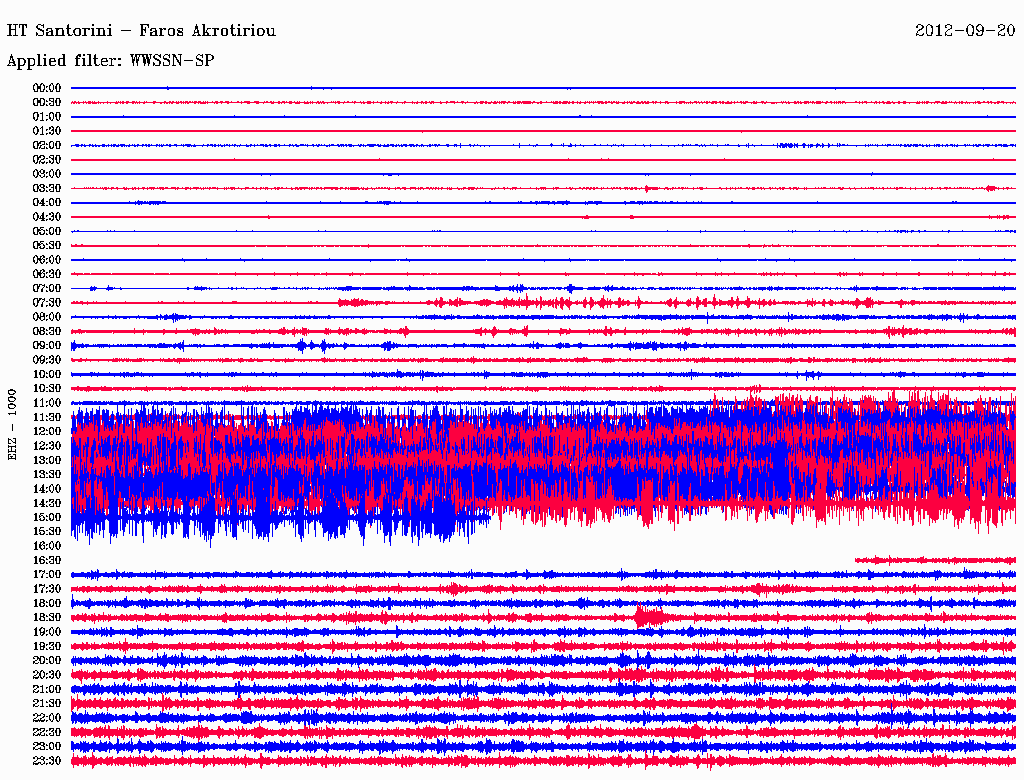Select the 12:30 time label
The width and height of the screenshot is (1024, 780).
tap(47, 446)
